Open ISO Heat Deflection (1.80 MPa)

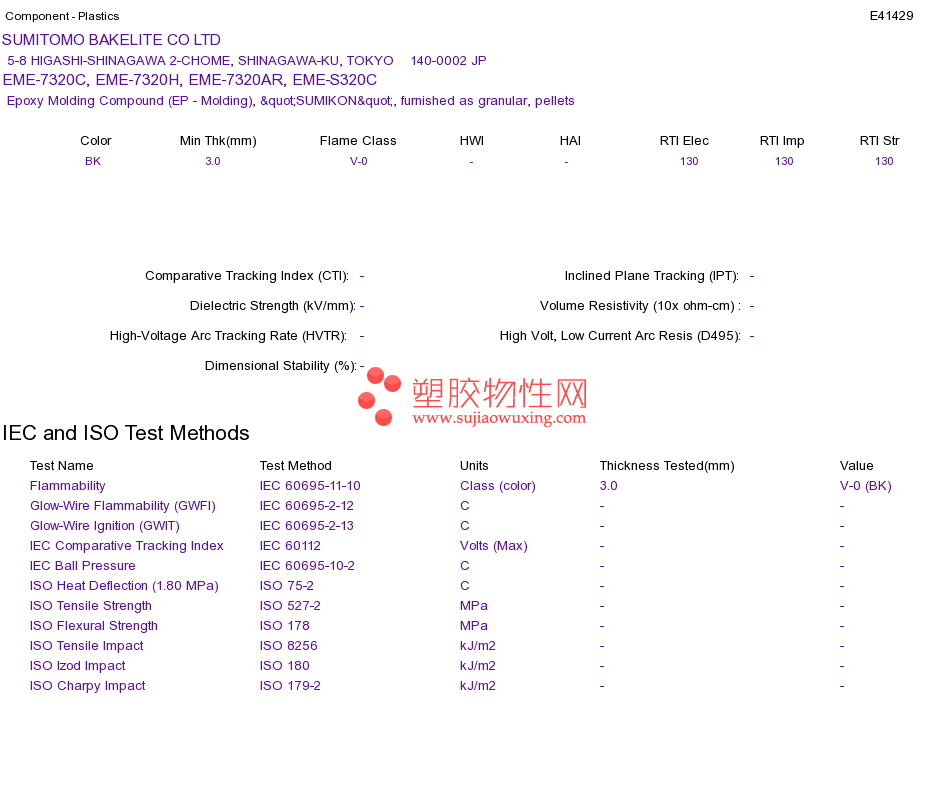tap(124, 586)
